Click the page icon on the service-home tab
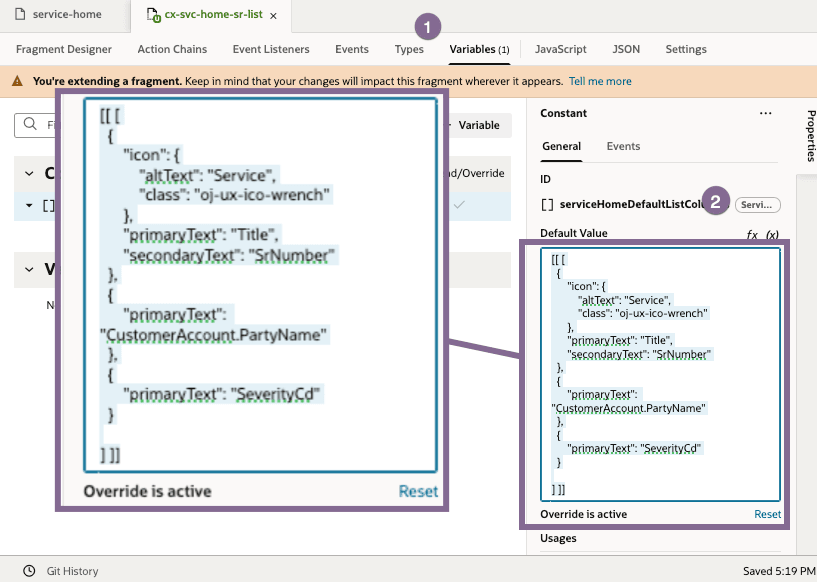 [20, 14]
